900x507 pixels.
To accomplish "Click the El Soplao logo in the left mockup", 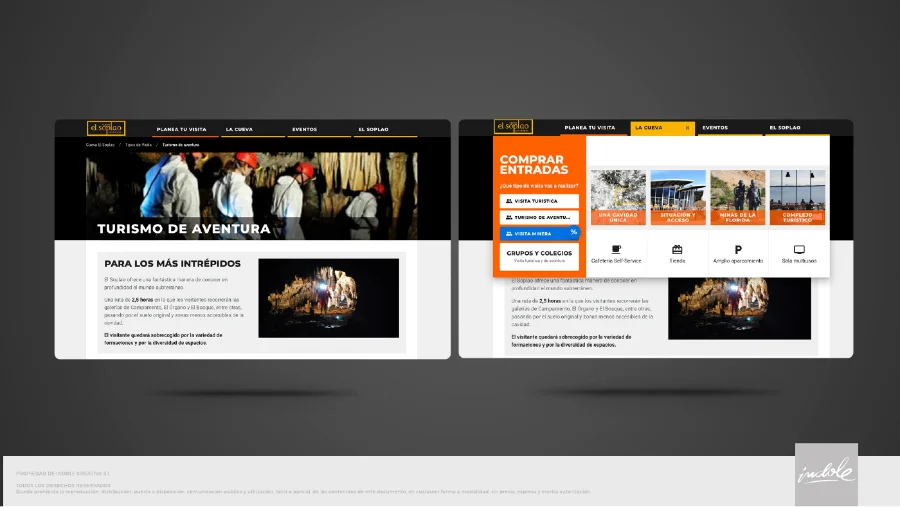I will (x=106, y=127).
